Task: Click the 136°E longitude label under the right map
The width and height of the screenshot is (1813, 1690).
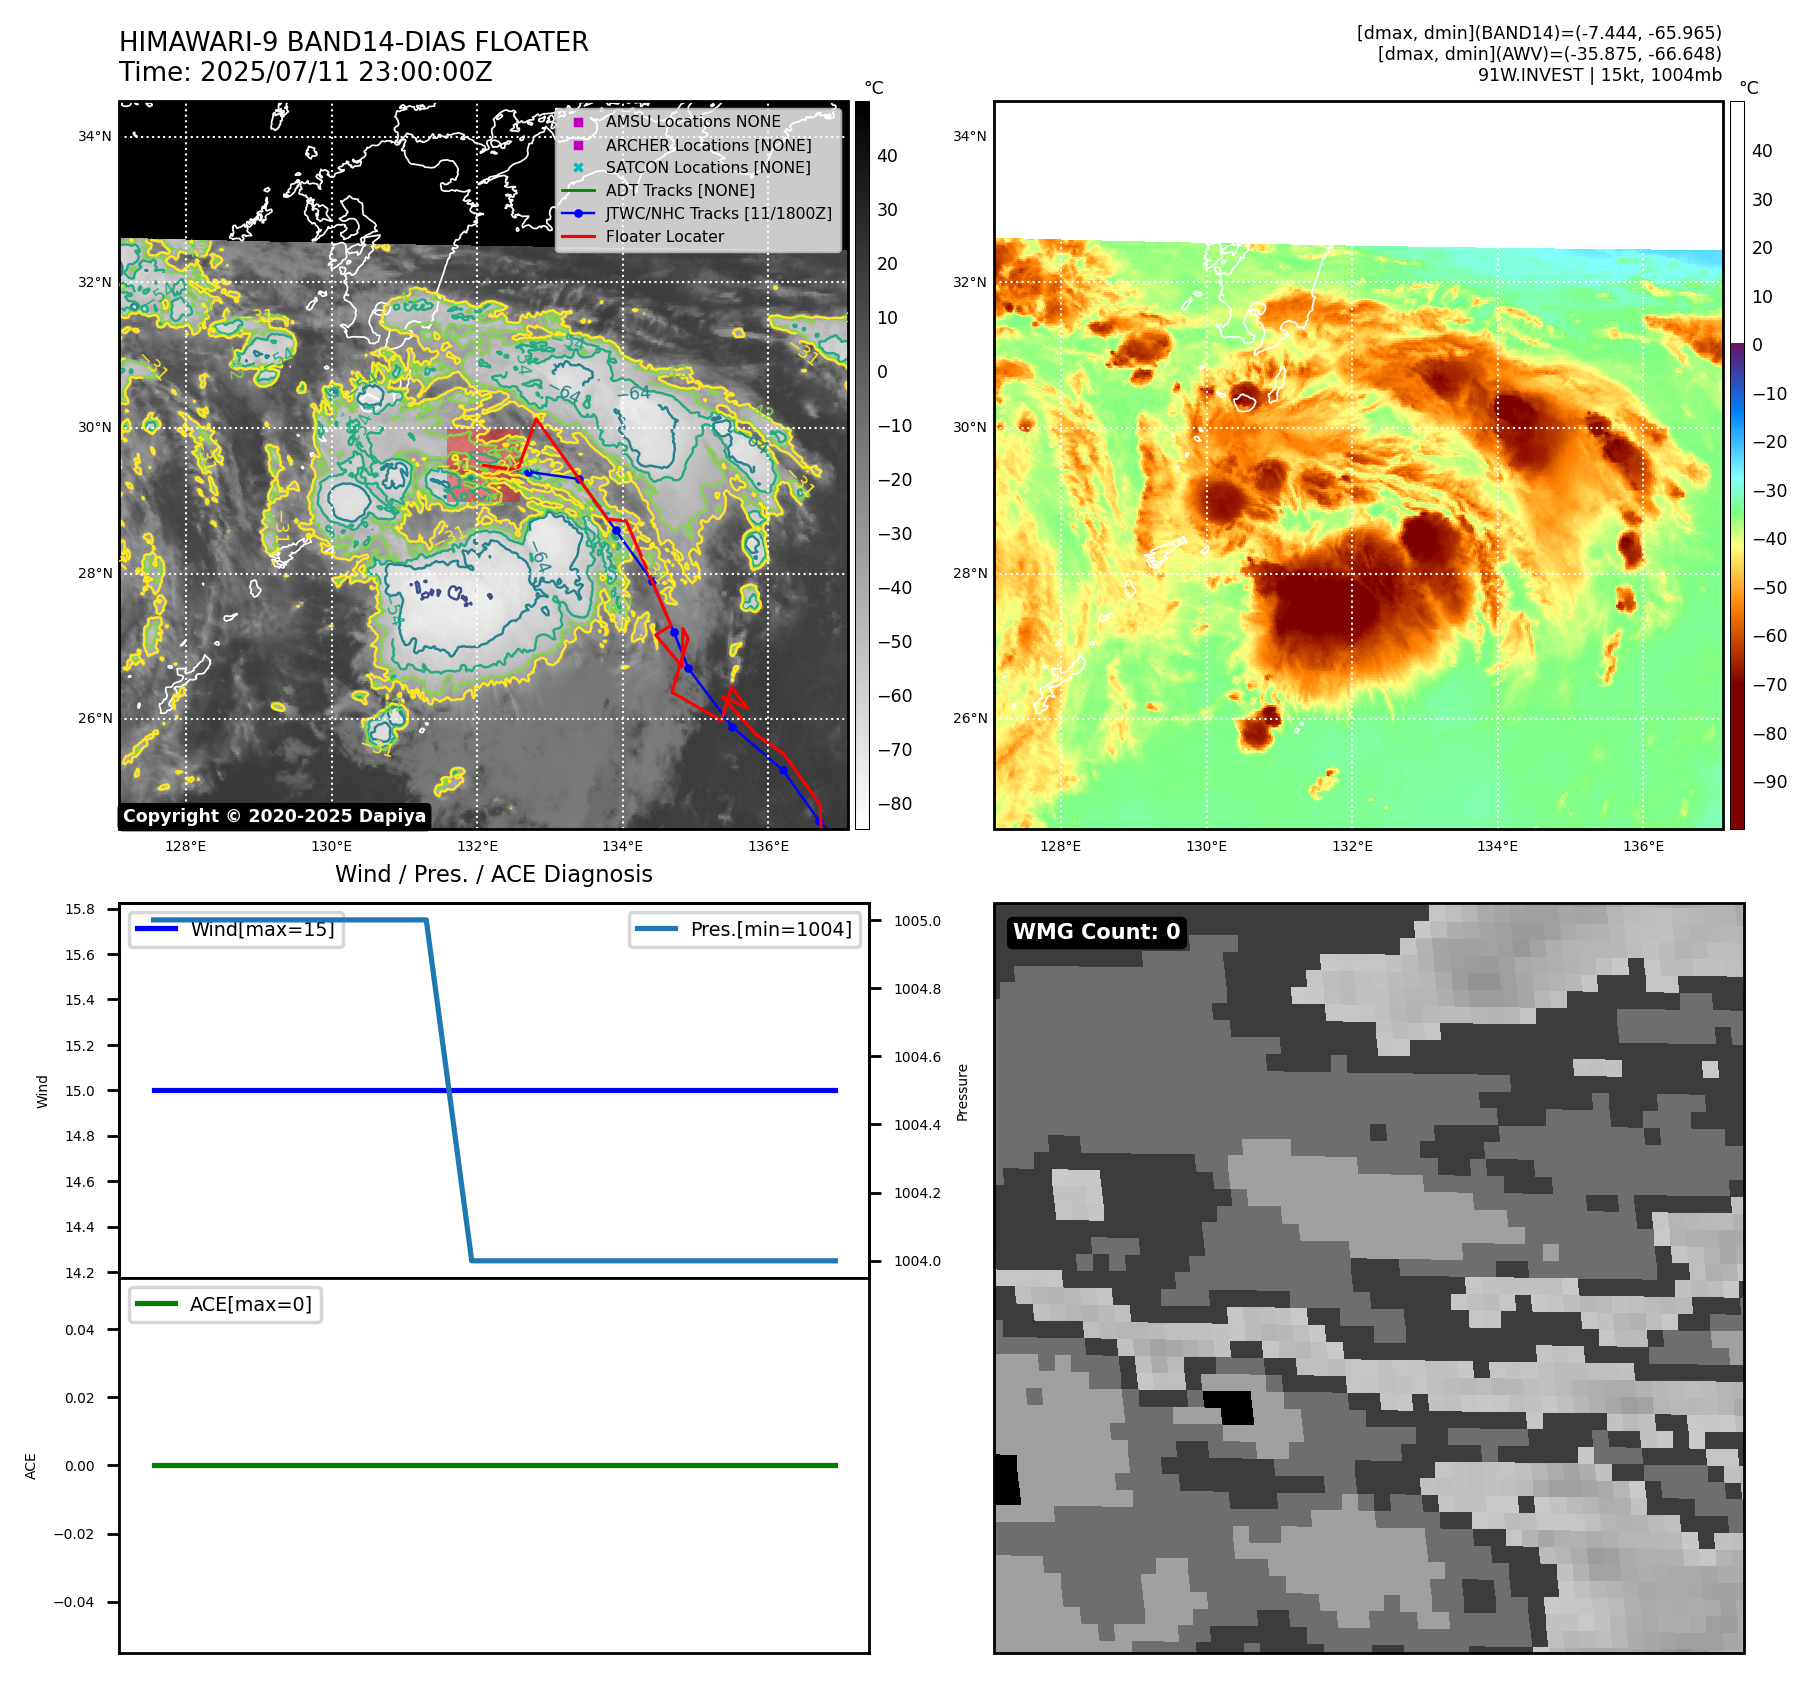Action: (x=1643, y=846)
